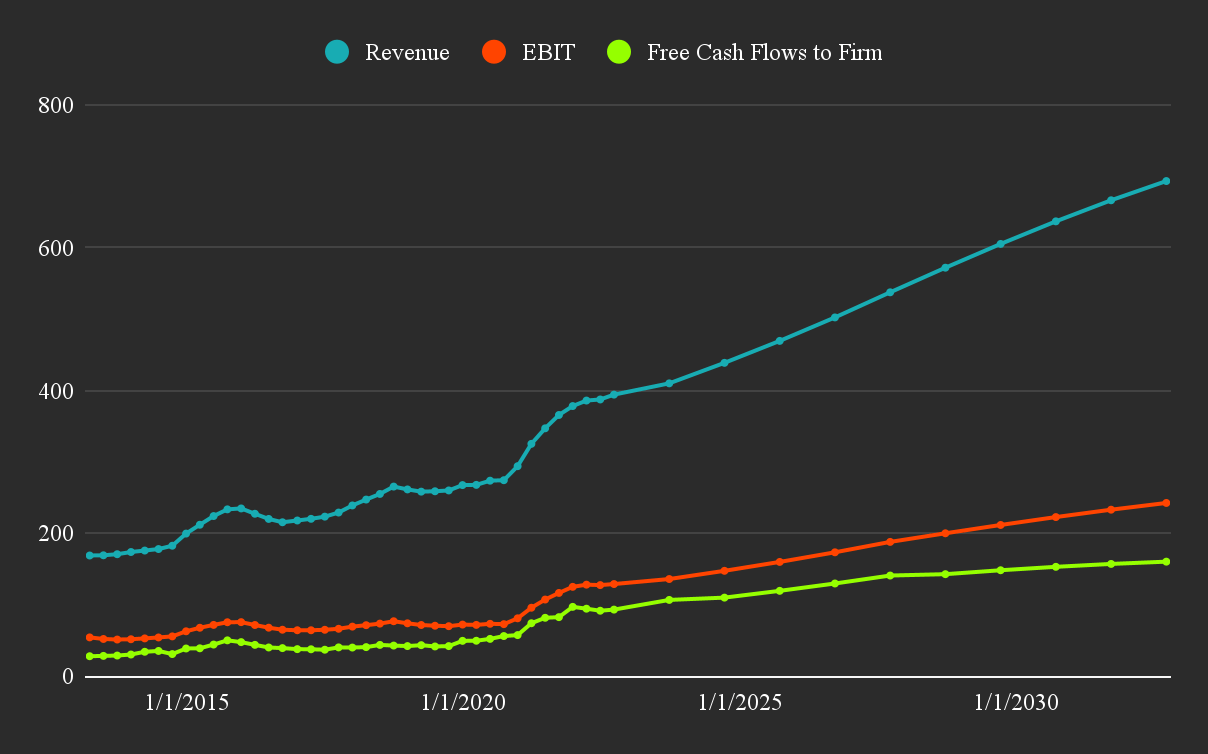Select the "1/1/2015" x-axis label
The image size is (1208, 754).
point(186,703)
